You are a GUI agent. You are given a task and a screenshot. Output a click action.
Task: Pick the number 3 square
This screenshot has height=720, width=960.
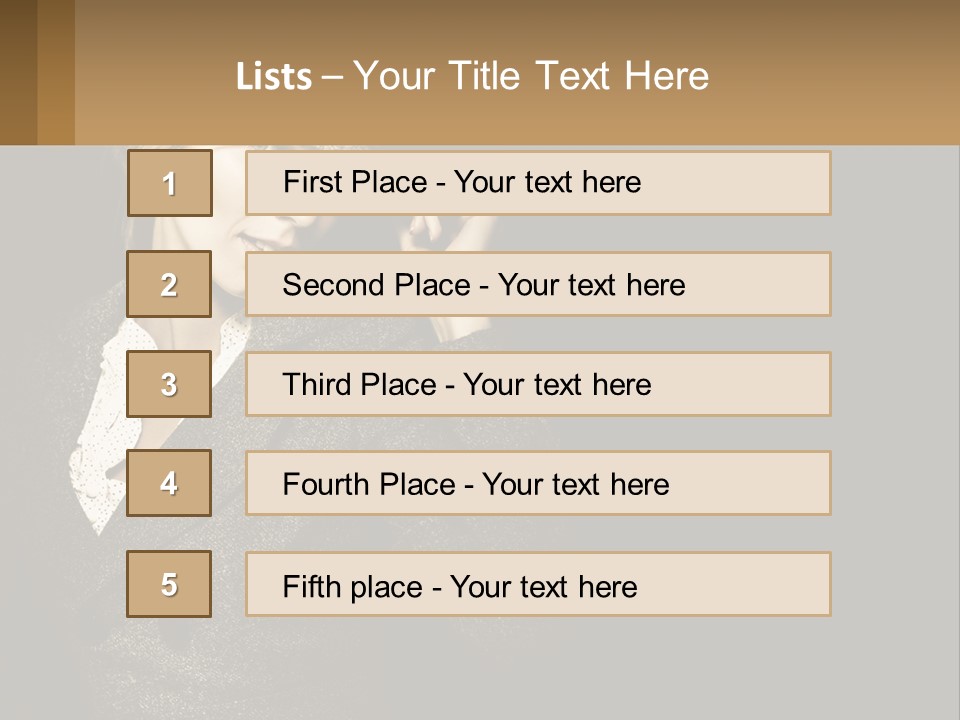pyautogui.click(x=169, y=384)
